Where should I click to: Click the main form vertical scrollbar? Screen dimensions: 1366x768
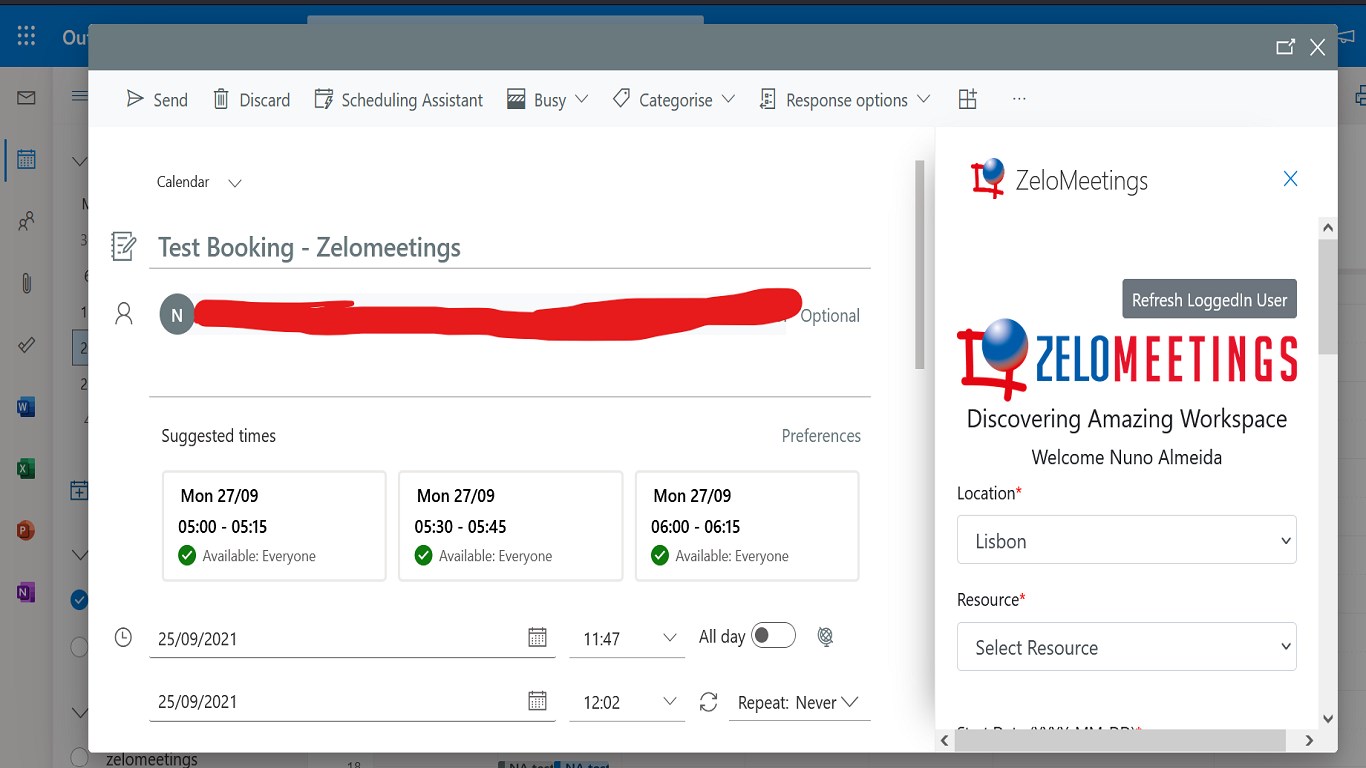(920, 265)
